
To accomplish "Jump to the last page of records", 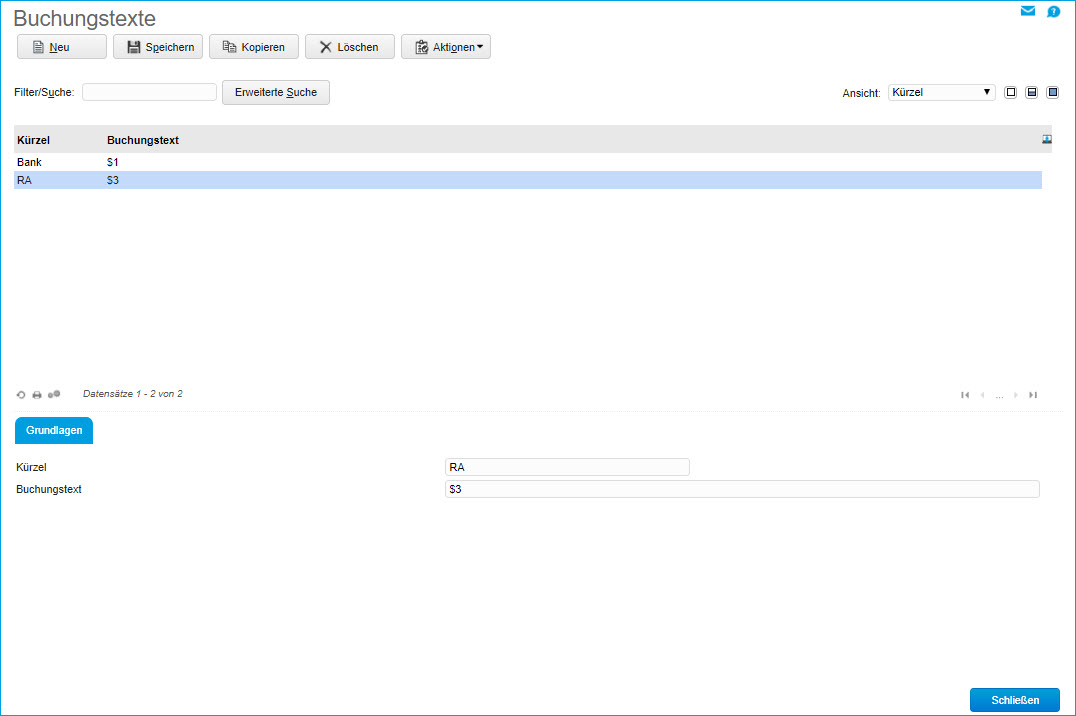I will (x=1033, y=395).
